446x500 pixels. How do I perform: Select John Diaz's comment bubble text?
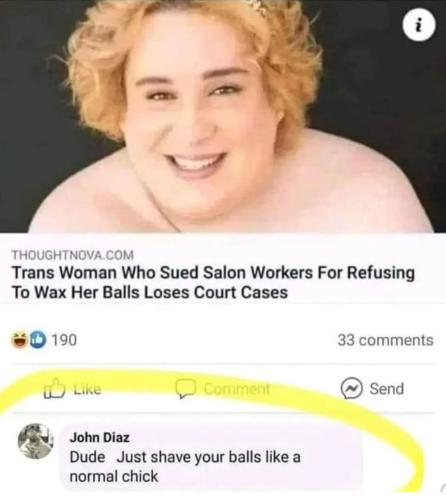tap(185, 466)
